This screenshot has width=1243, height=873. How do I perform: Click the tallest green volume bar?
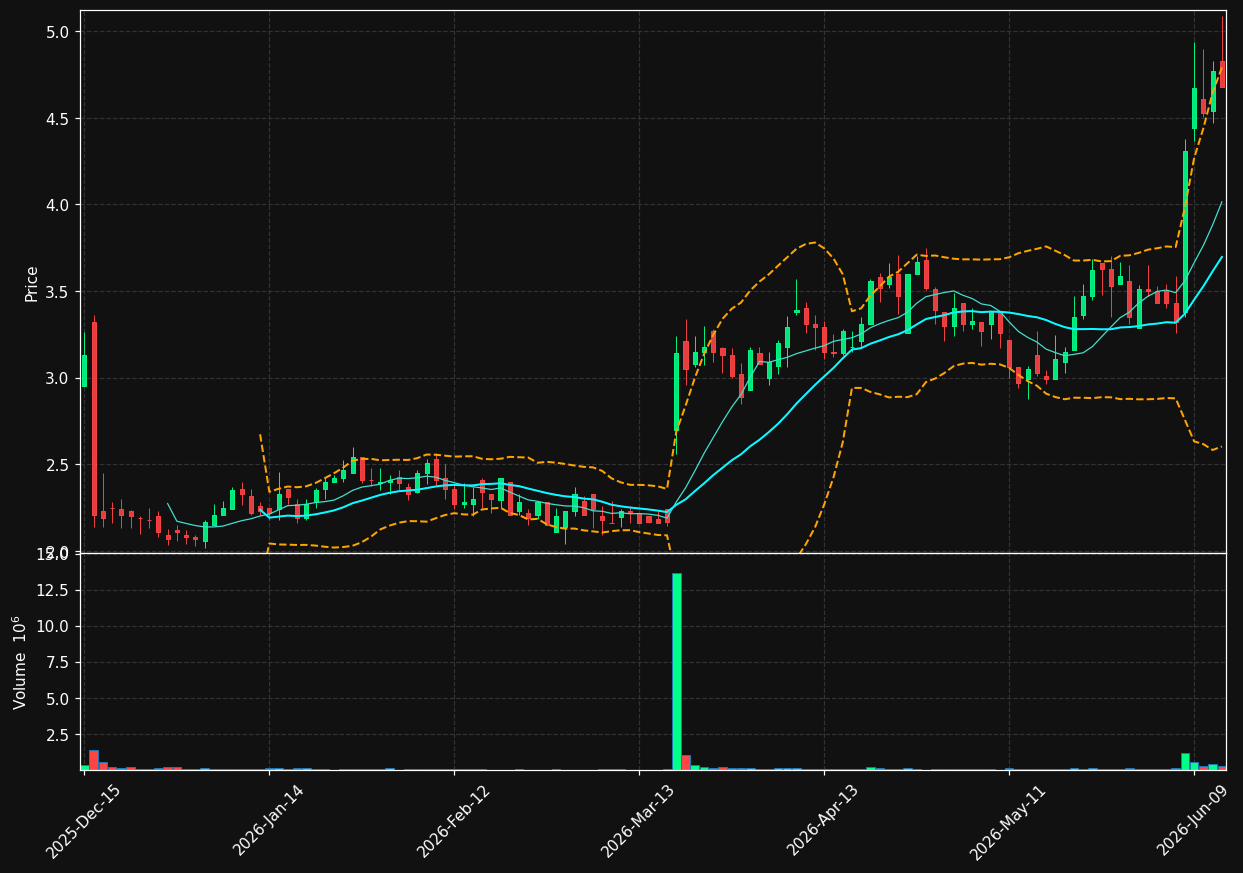tap(677, 671)
